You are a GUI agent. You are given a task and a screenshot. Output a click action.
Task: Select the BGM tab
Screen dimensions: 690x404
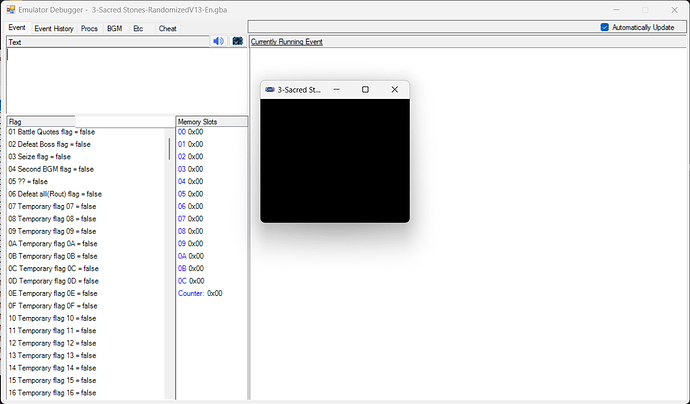click(x=115, y=28)
